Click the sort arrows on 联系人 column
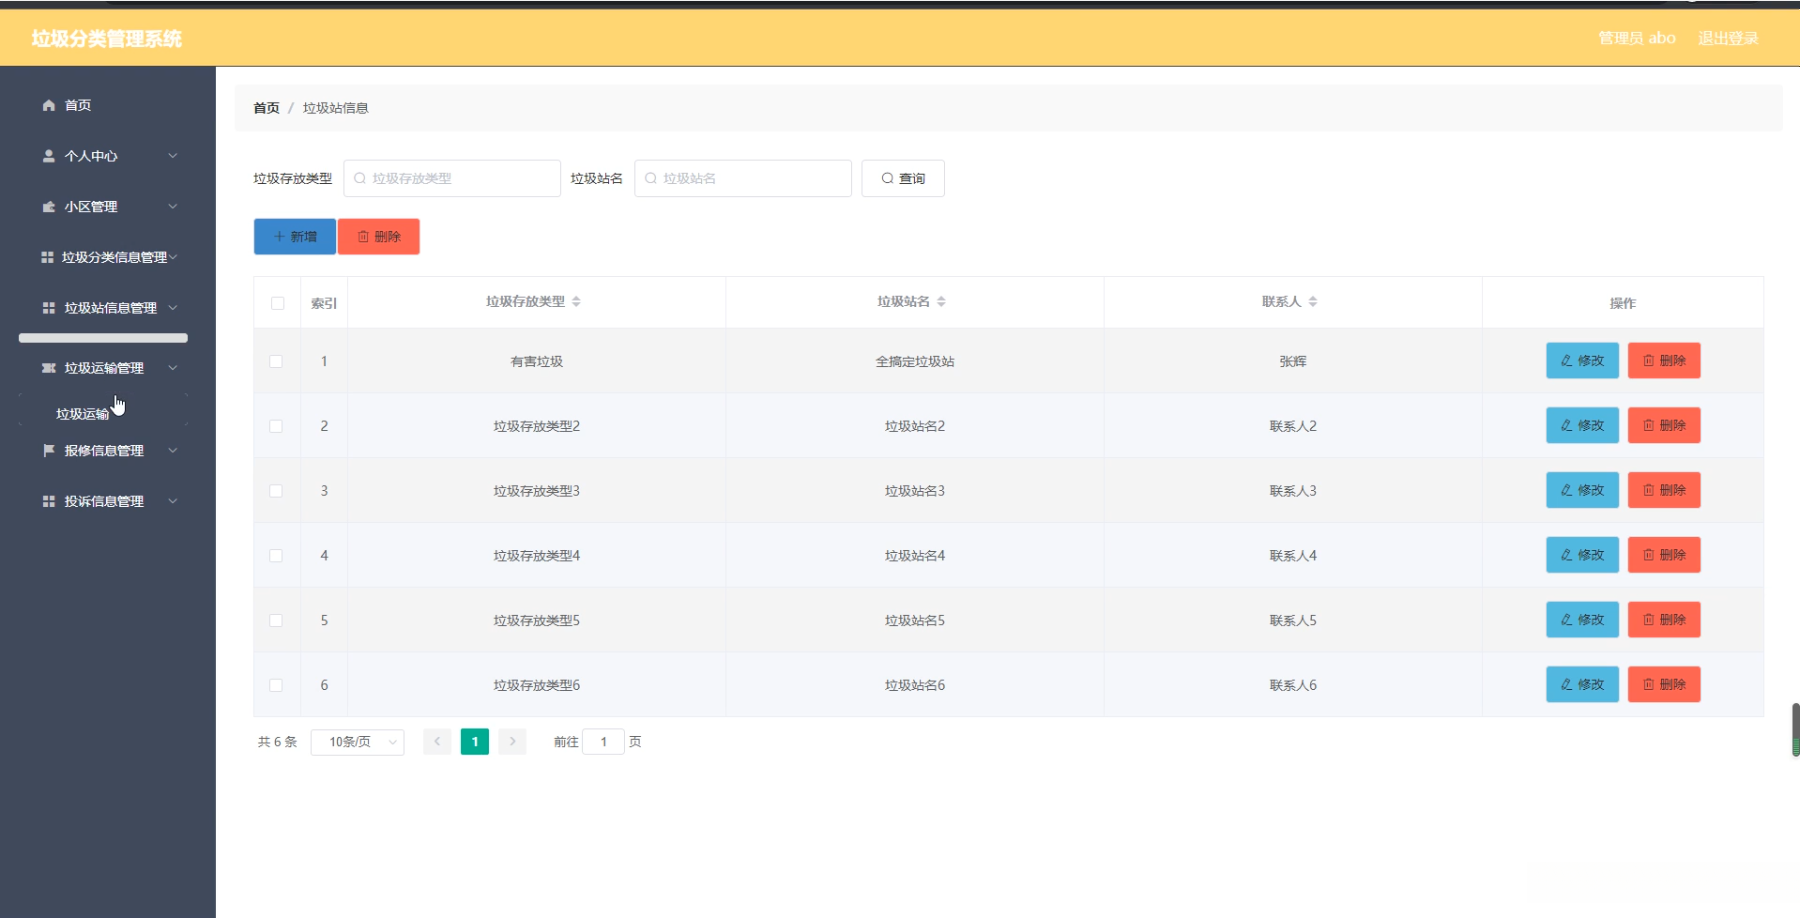Image resolution: width=1800 pixels, height=918 pixels. pyautogui.click(x=1312, y=302)
